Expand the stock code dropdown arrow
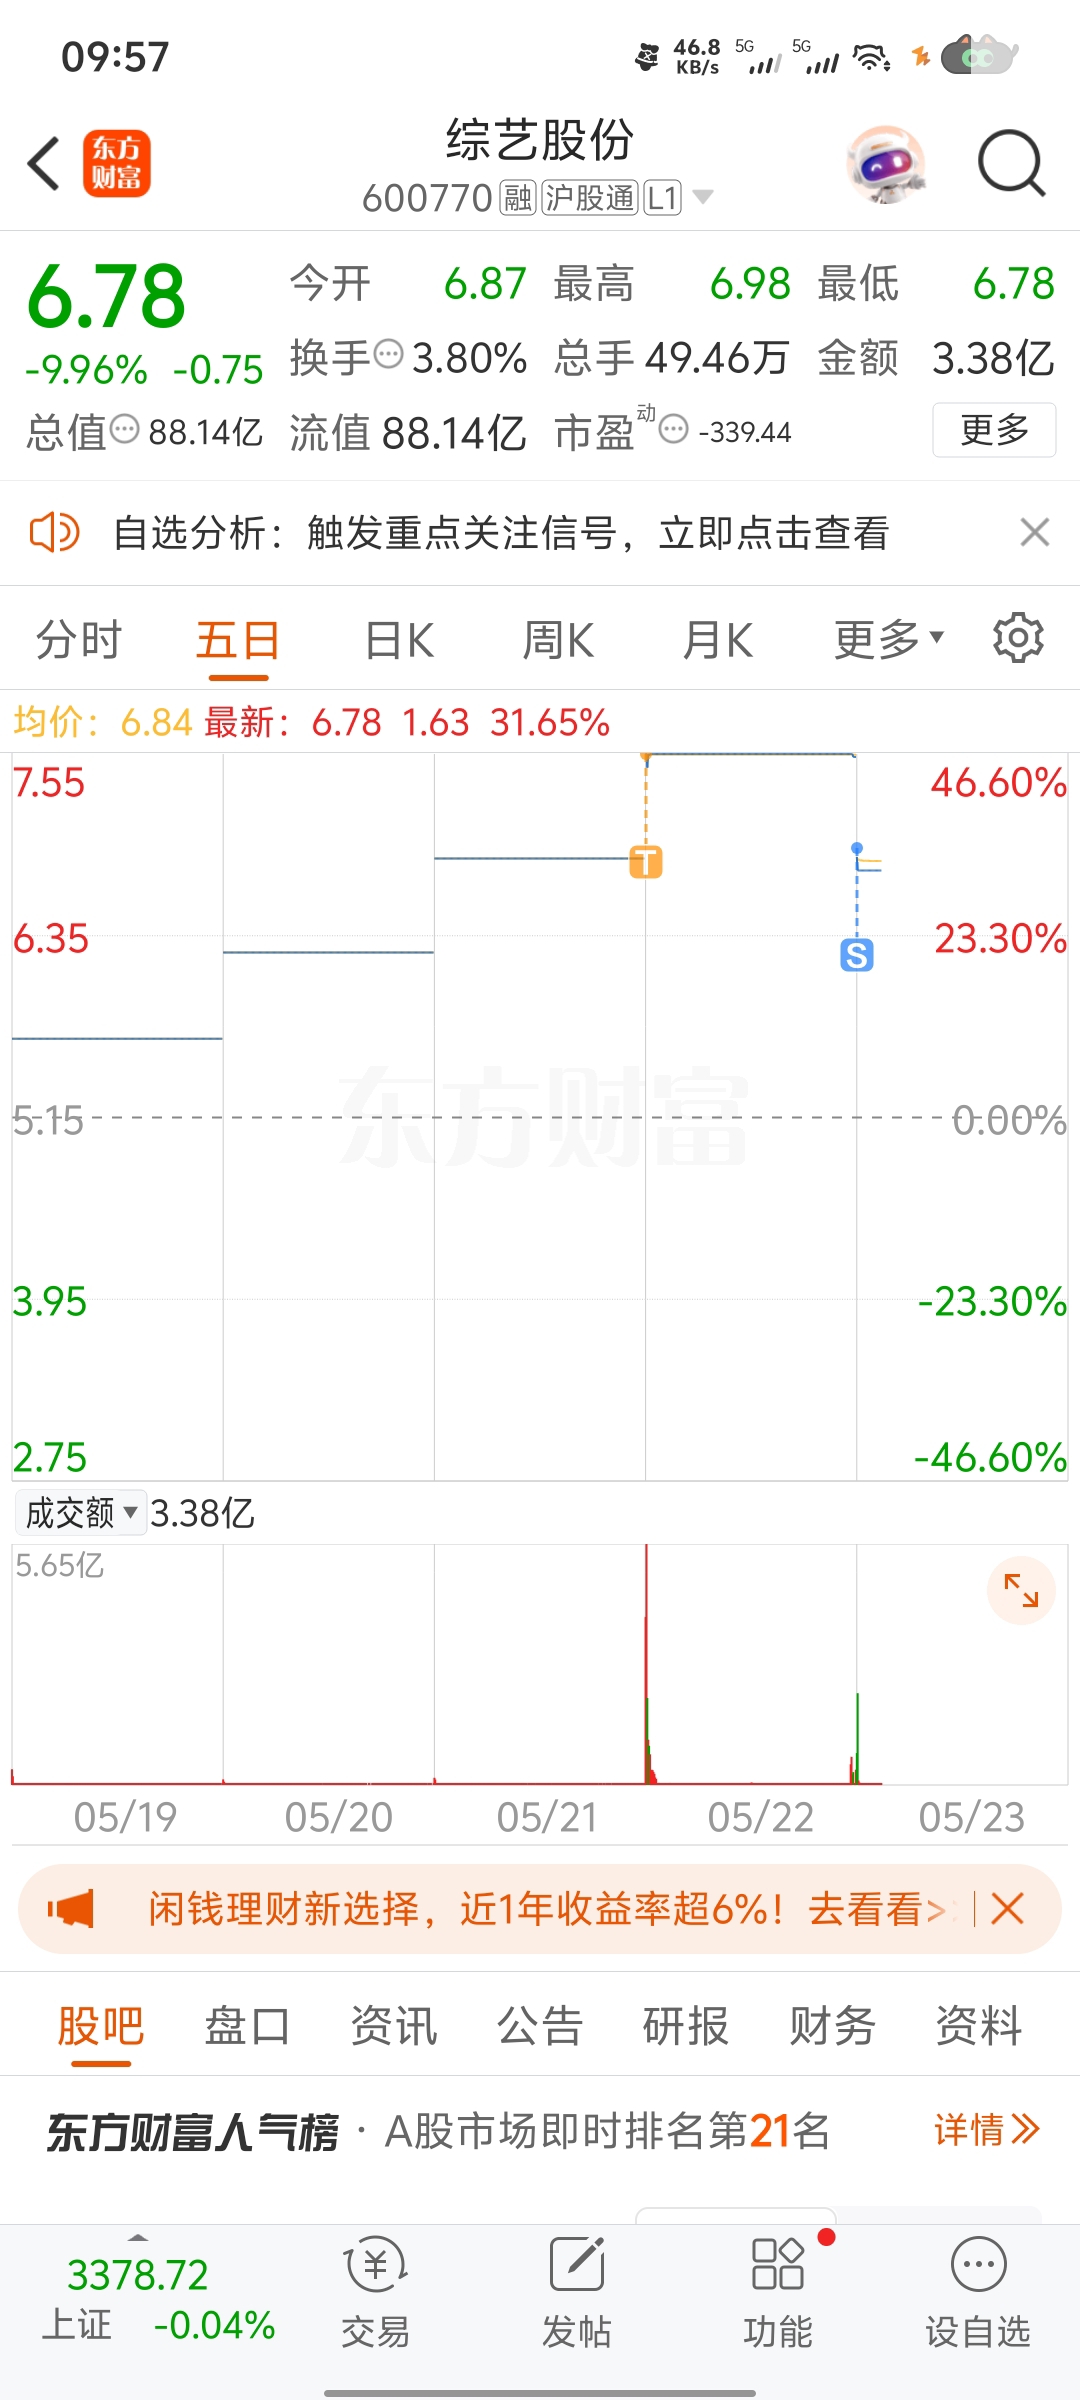The height and width of the screenshot is (2400, 1080). tap(704, 197)
